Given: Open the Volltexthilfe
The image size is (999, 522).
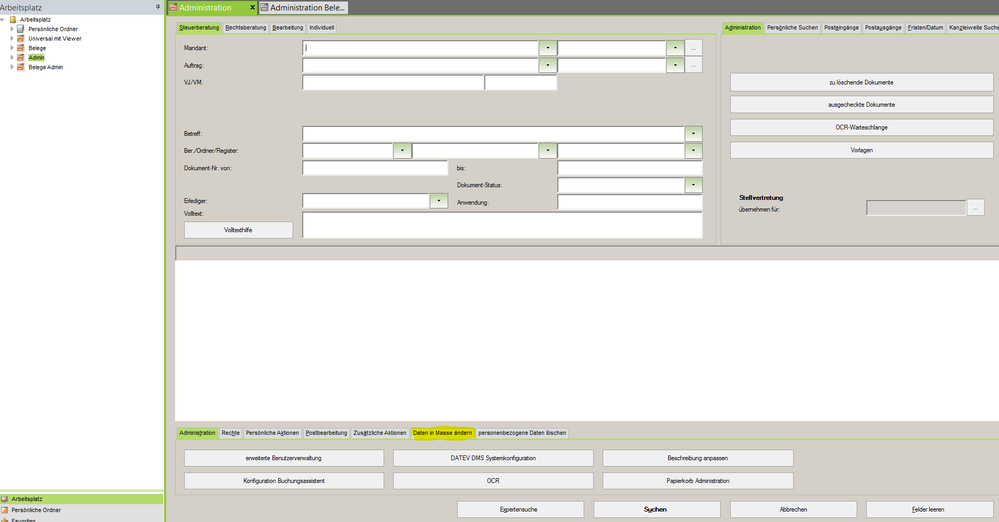Looking at the screenshot, I should (238, 230).
